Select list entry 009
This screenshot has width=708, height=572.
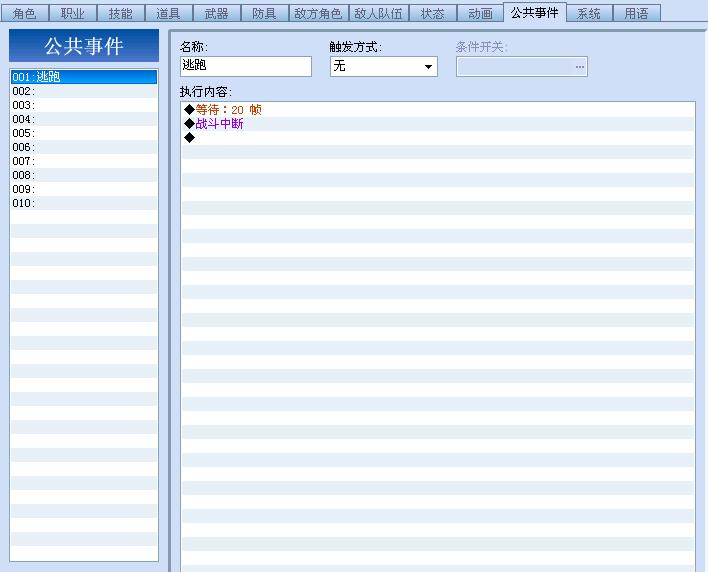coord(84,189)
